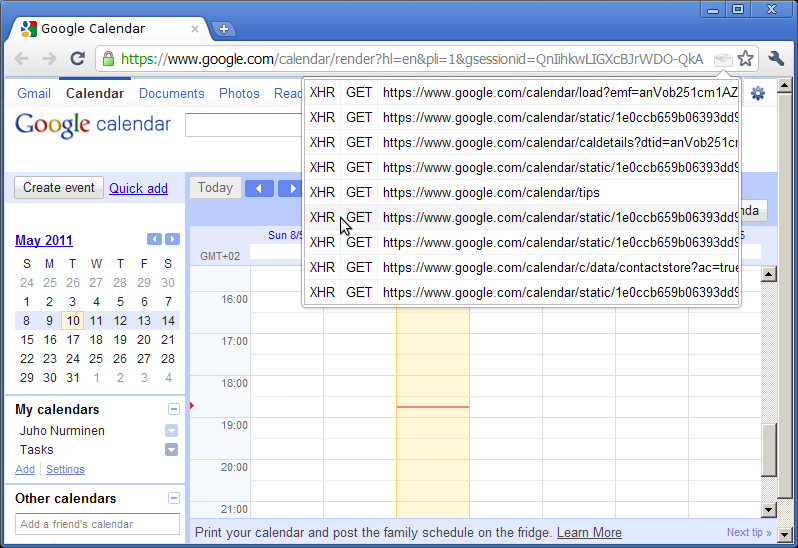The width and height of the screenshot is (798, 548).
Task: Click the browser address bar URL
Action: coord(412,60)
